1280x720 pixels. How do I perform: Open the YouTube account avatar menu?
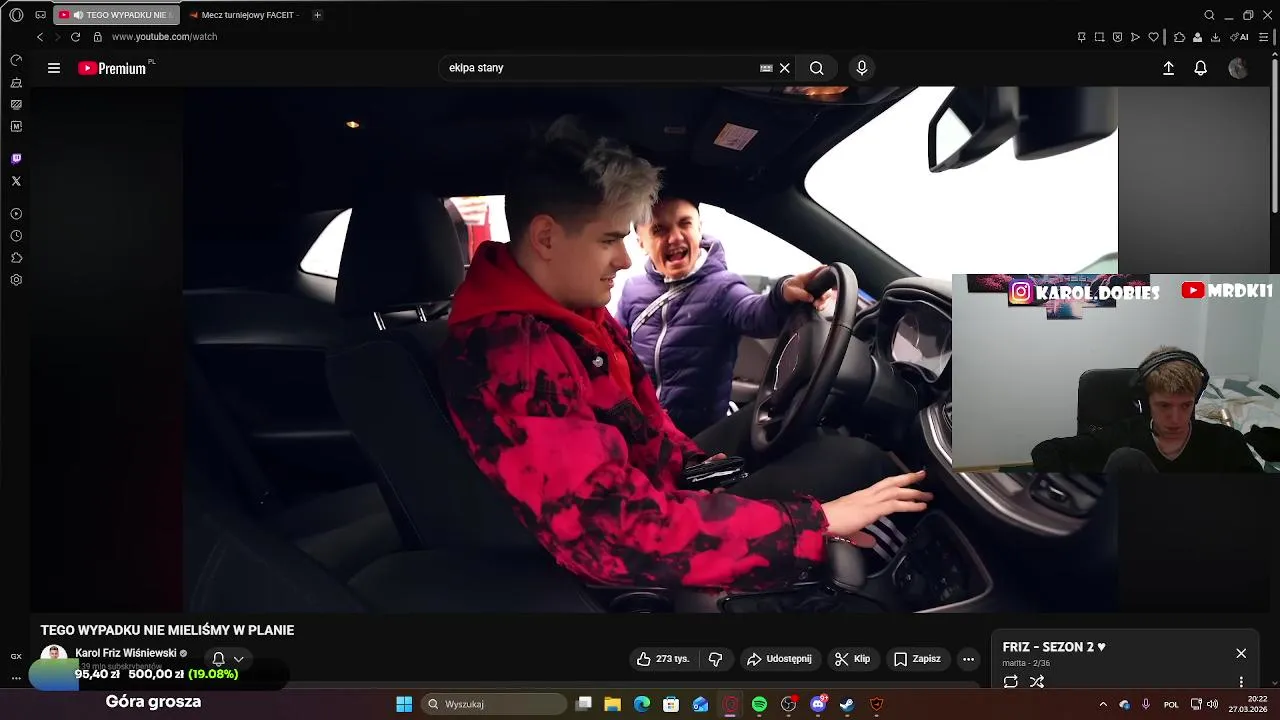tap(1238, 68)
